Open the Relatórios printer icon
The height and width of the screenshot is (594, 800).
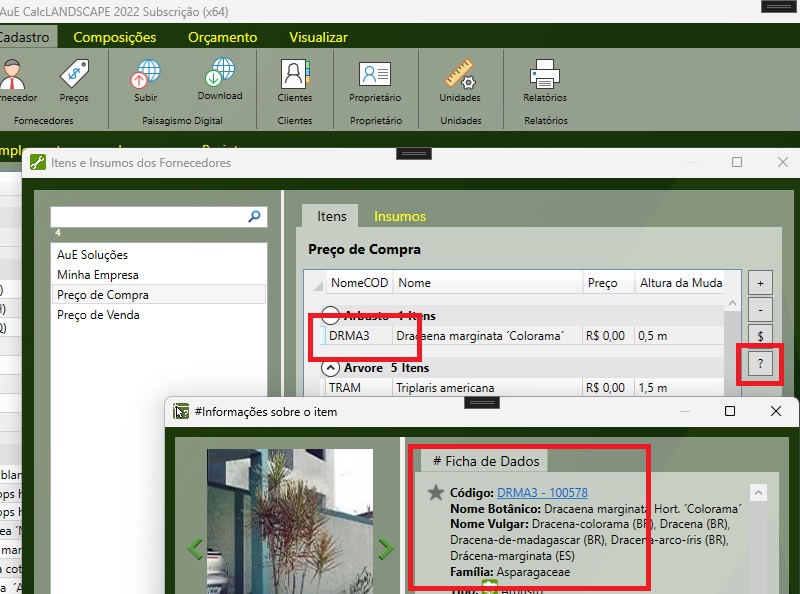tap(544, 75)
